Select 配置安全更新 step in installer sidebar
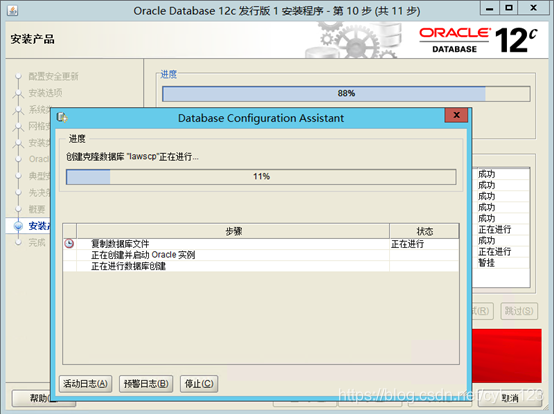554x414 pixels. pyautogui.click(x=53, y=76)
